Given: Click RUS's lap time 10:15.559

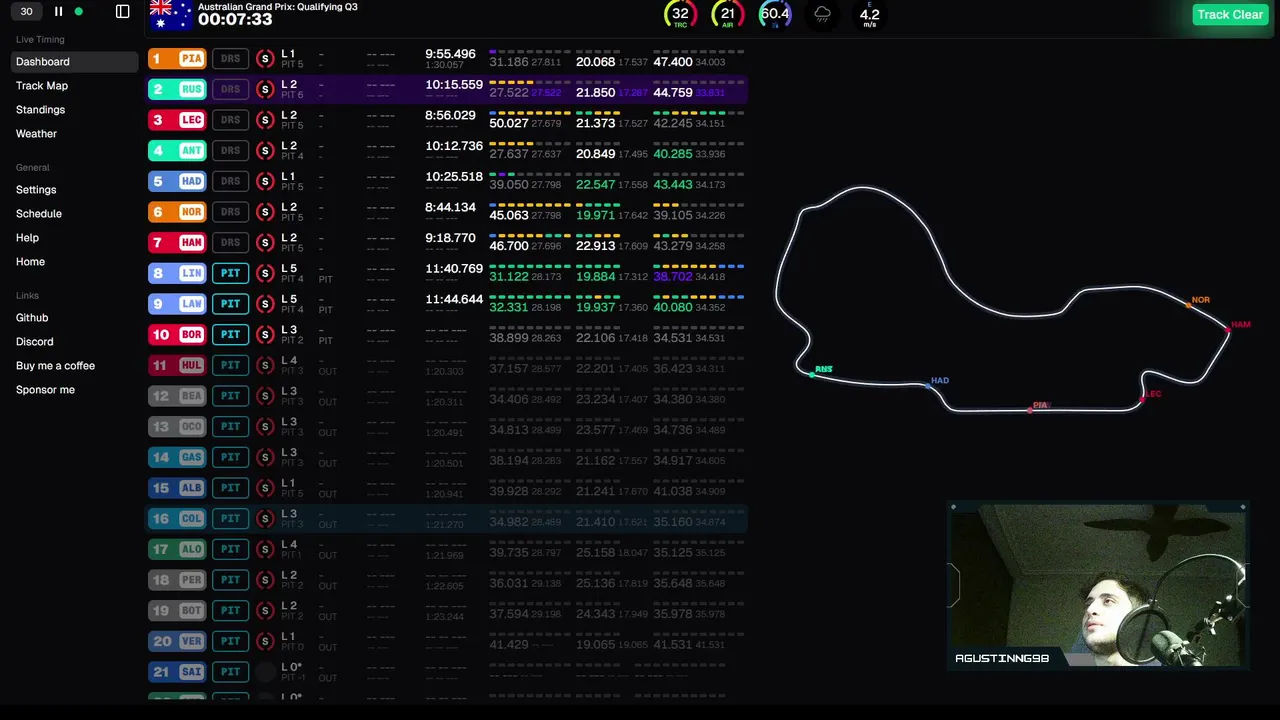Looking at the screenshot, I should click(x=454, y=85).
